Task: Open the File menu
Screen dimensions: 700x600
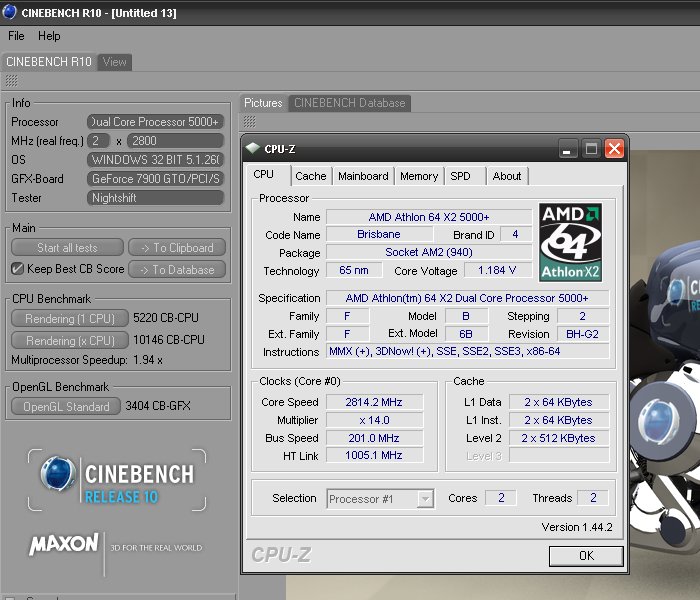Action: tap(16, 36)
